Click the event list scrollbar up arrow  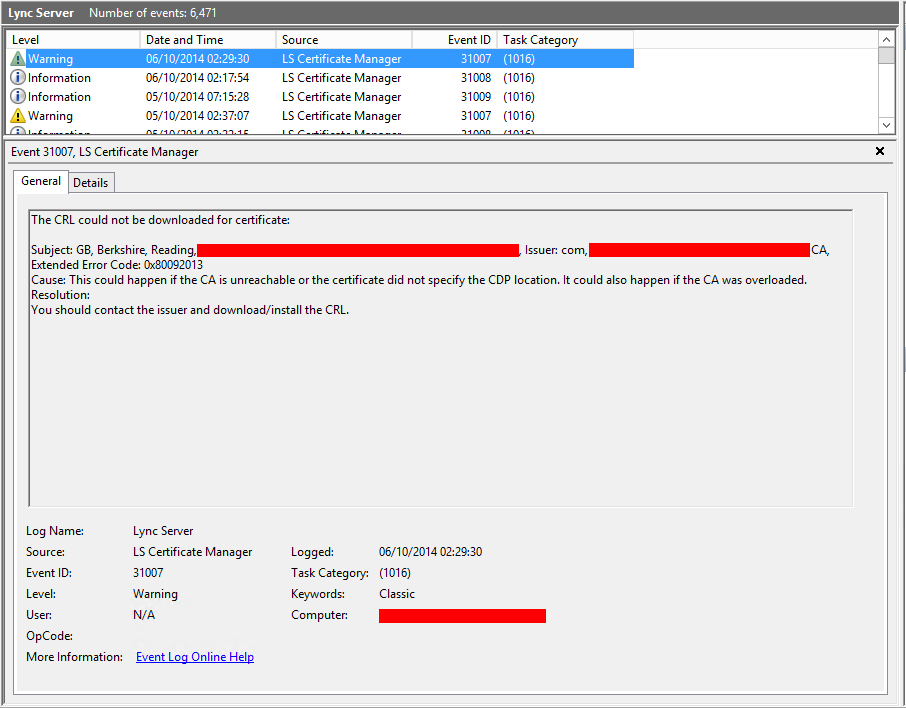(x=886, y=39)
